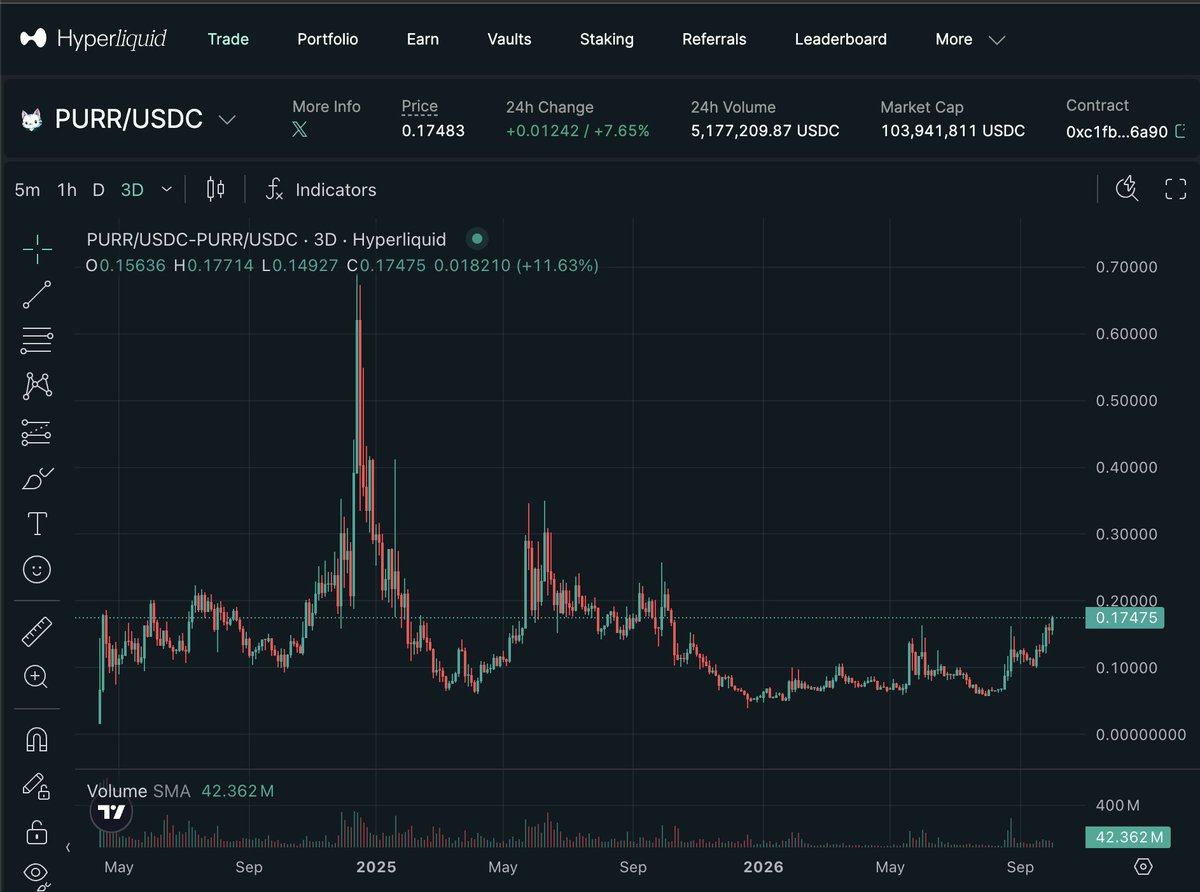Viewport: 1200px width, 892px height.
Task: Open the candlestick chart style selector
Action: pos(215,189)
